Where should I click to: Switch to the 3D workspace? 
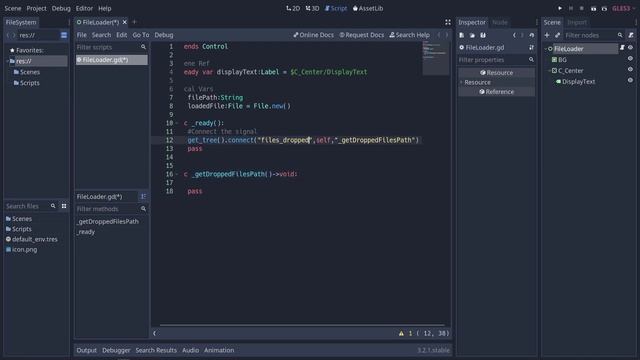(x=312, y=8)
